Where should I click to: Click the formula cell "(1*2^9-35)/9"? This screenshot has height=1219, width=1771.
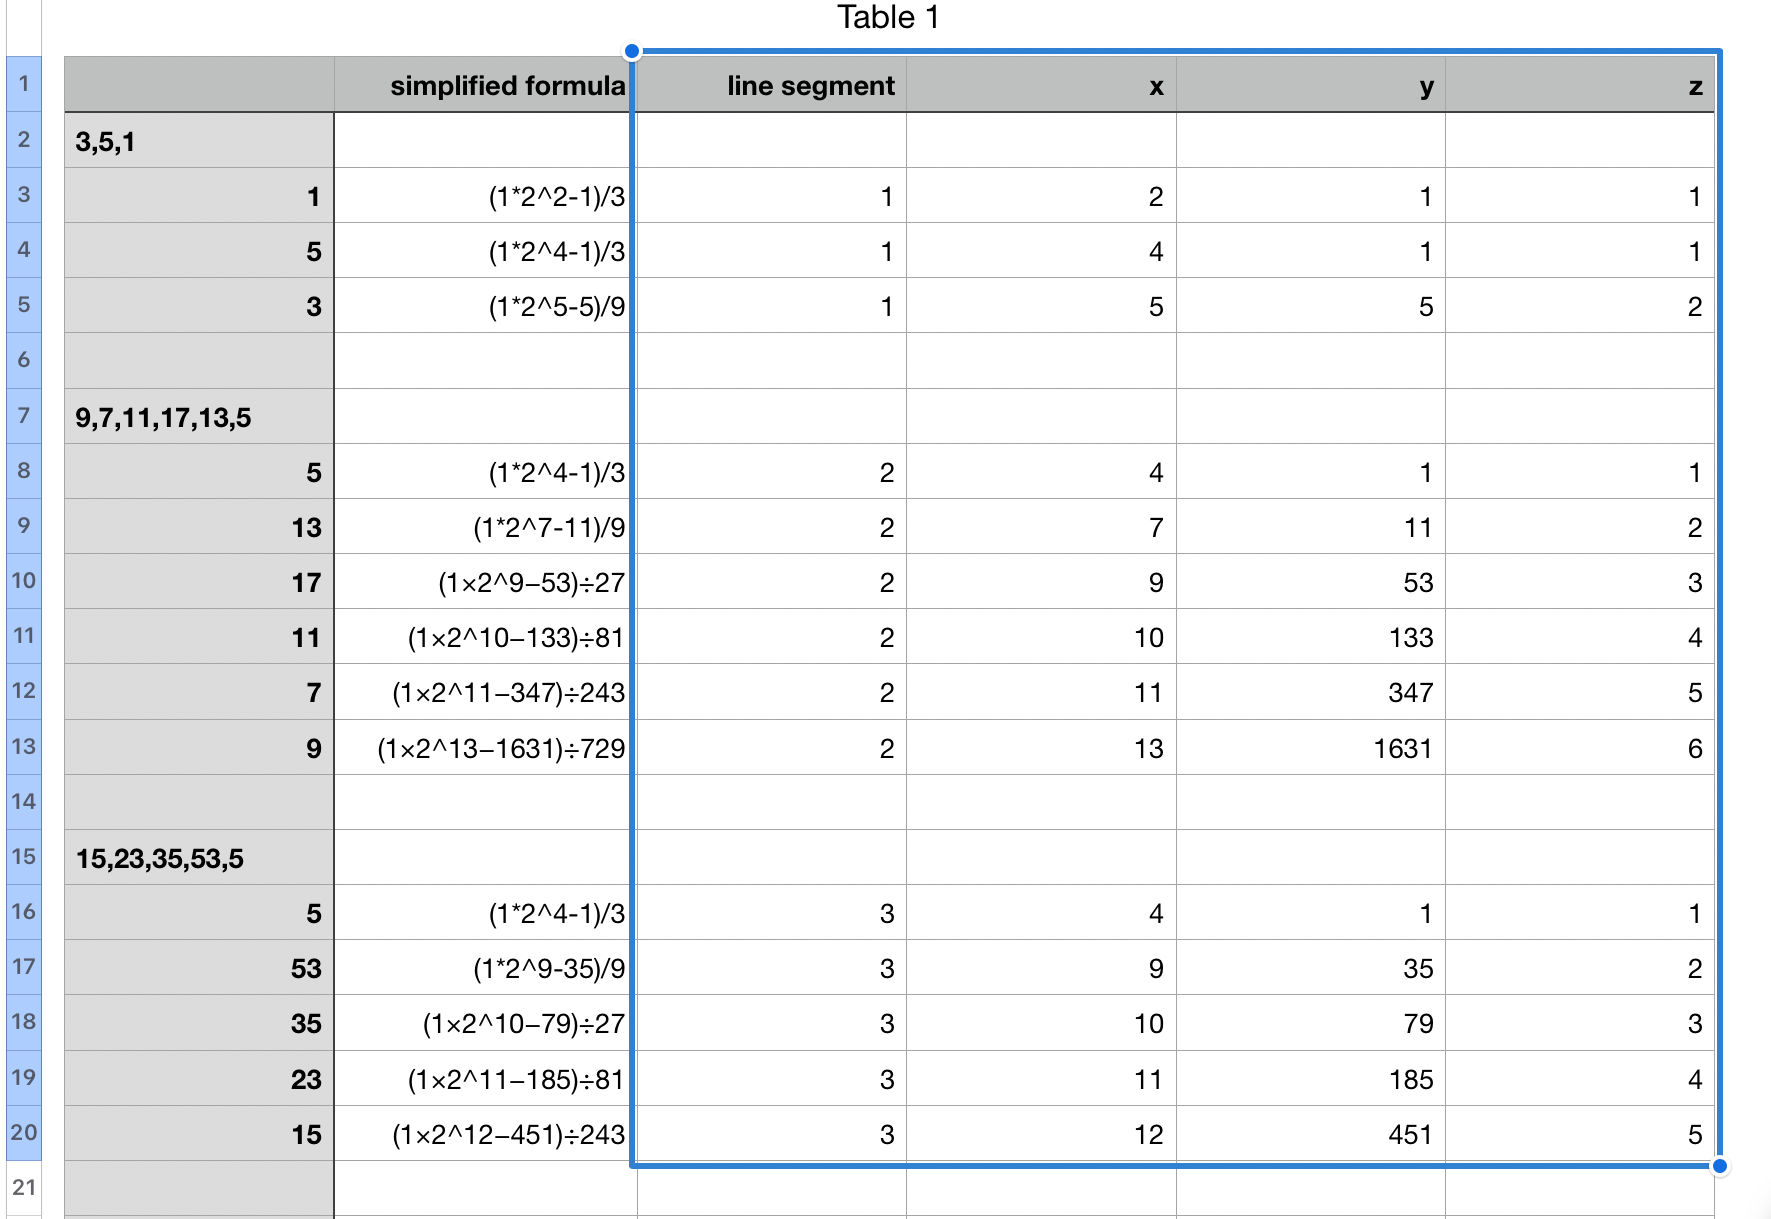click(x=485, y=968)
